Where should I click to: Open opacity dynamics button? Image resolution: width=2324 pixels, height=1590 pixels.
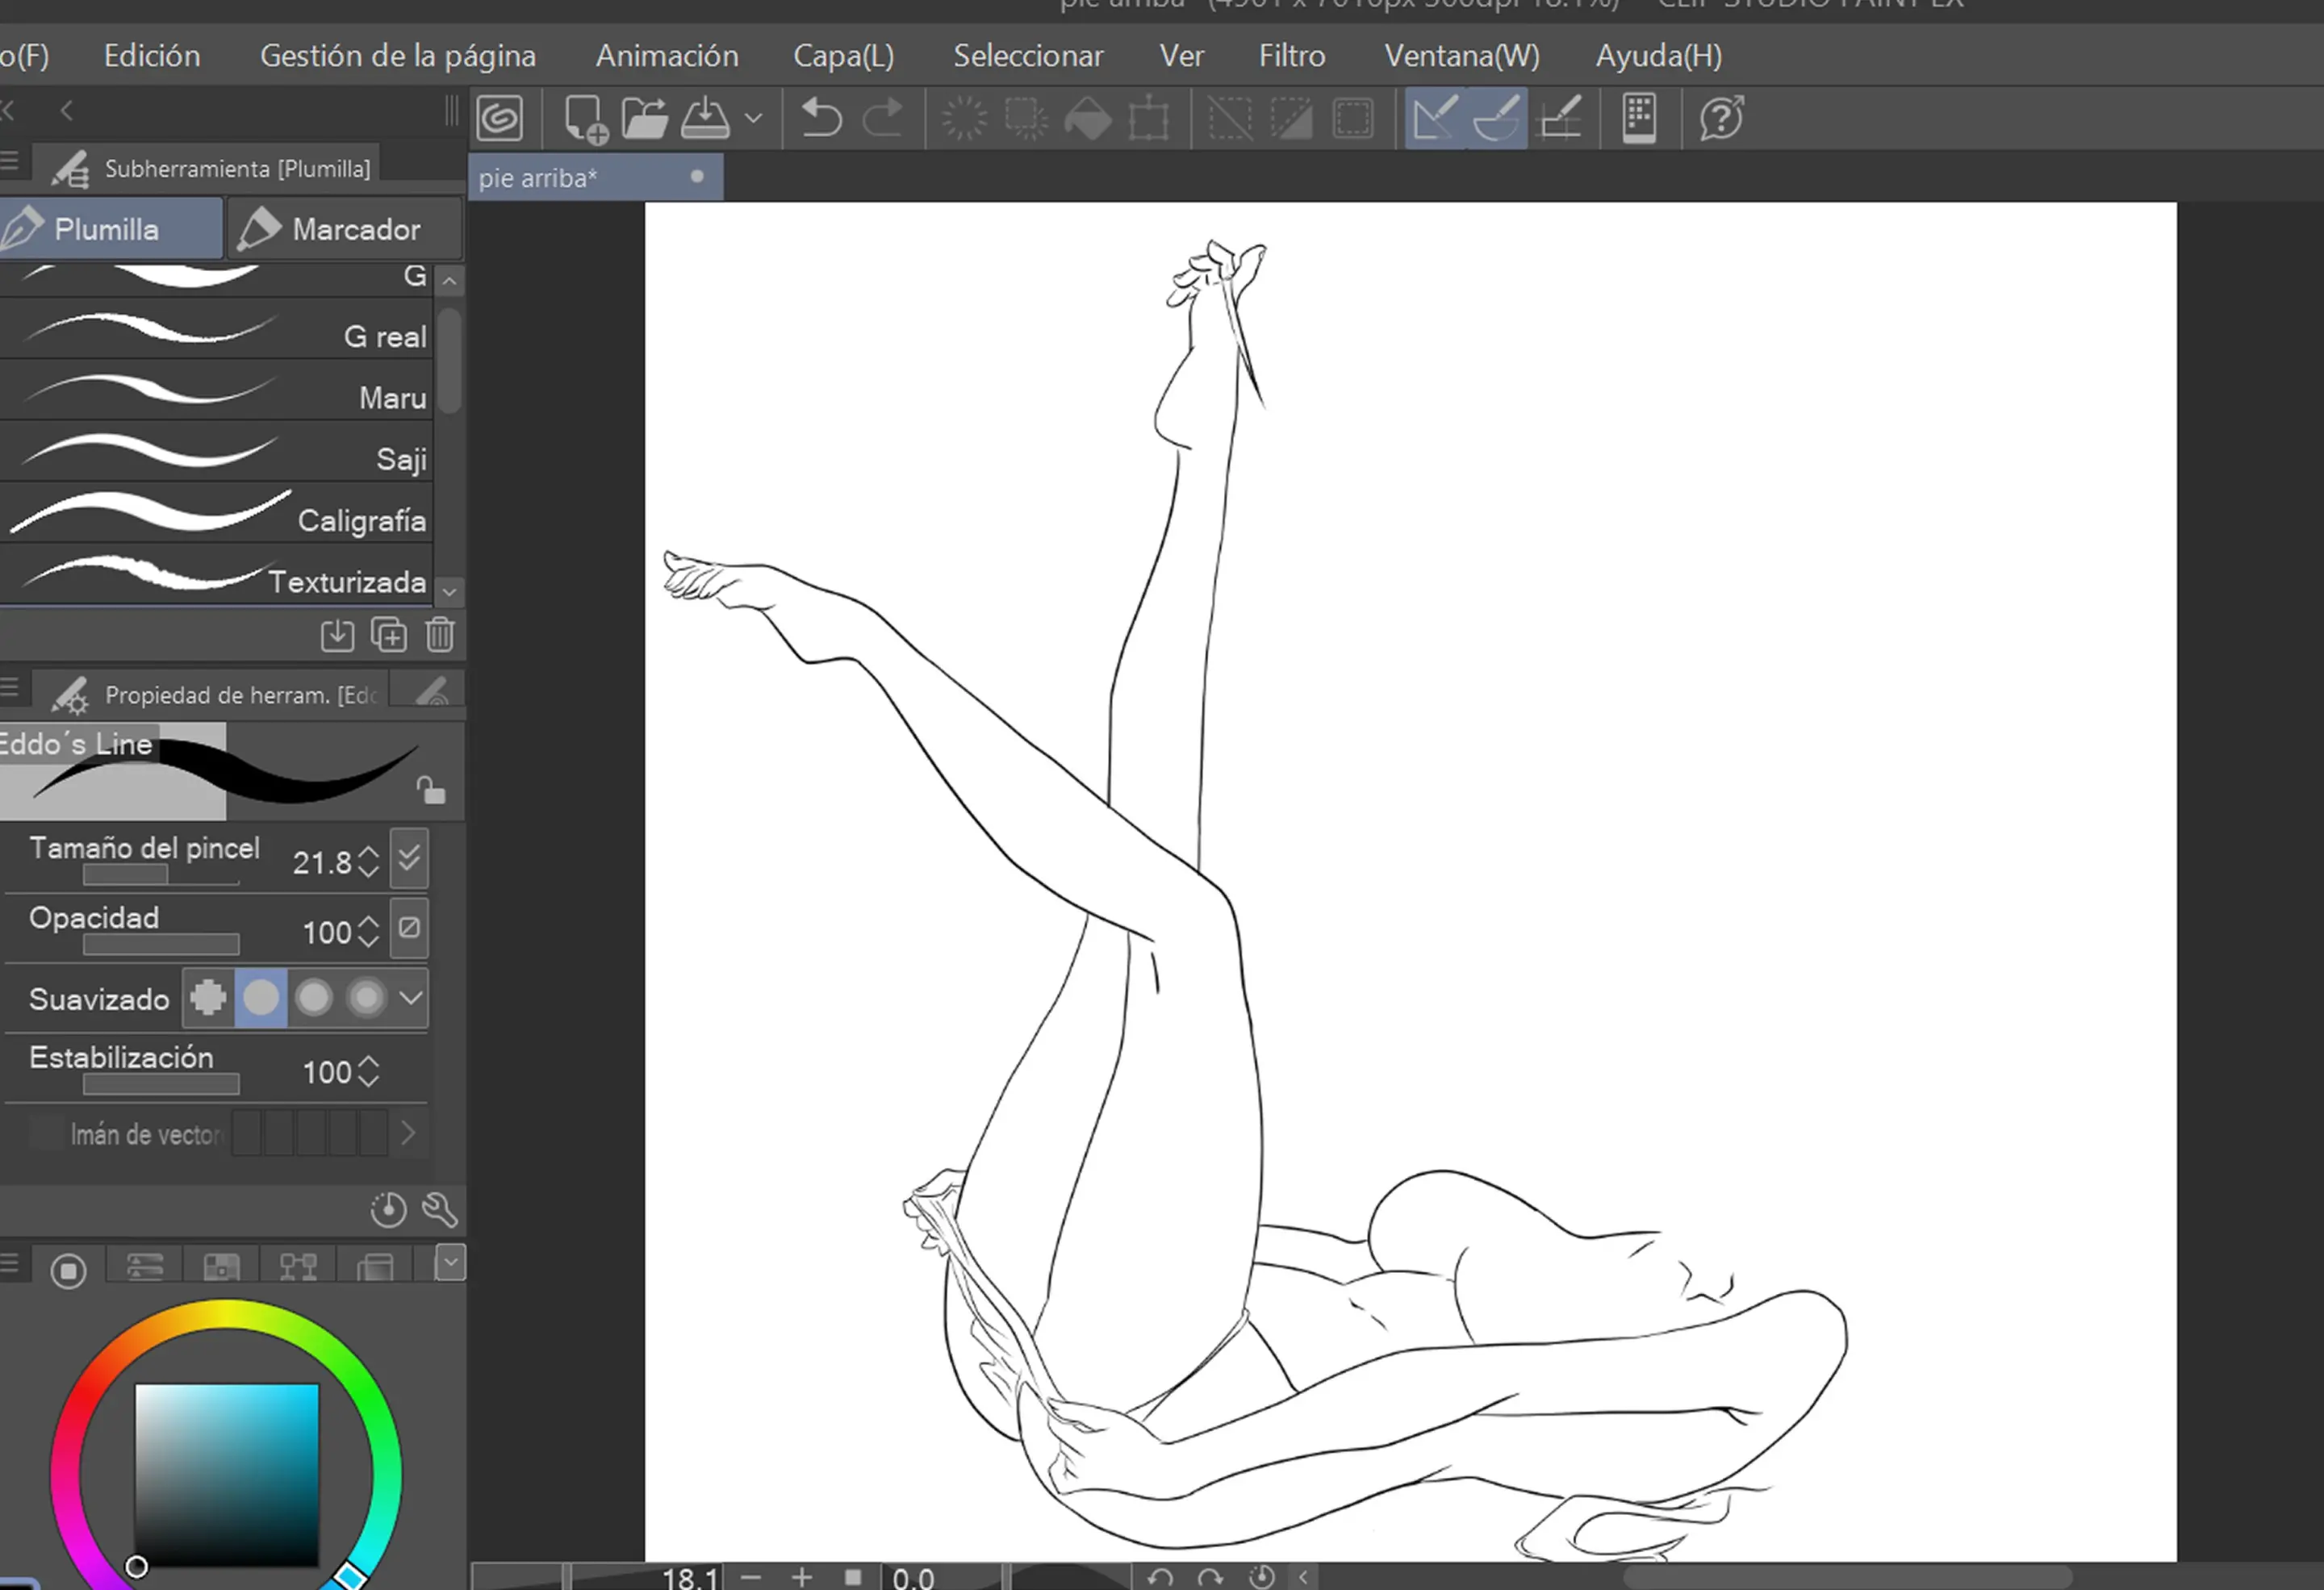point(409,929)
